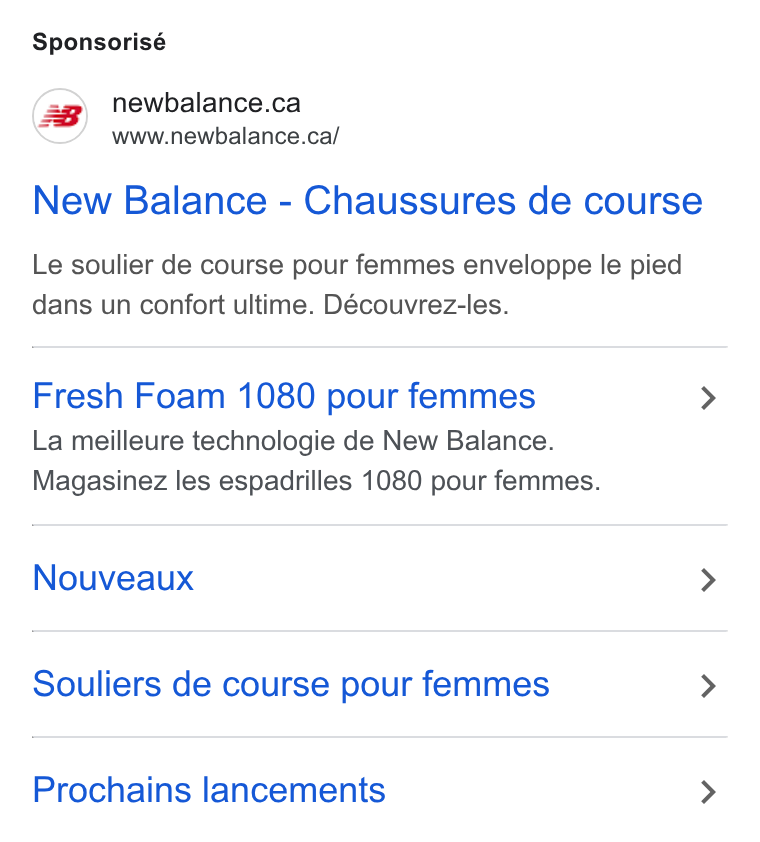Click the newbalance.ca site name

(x=206, y=103)
